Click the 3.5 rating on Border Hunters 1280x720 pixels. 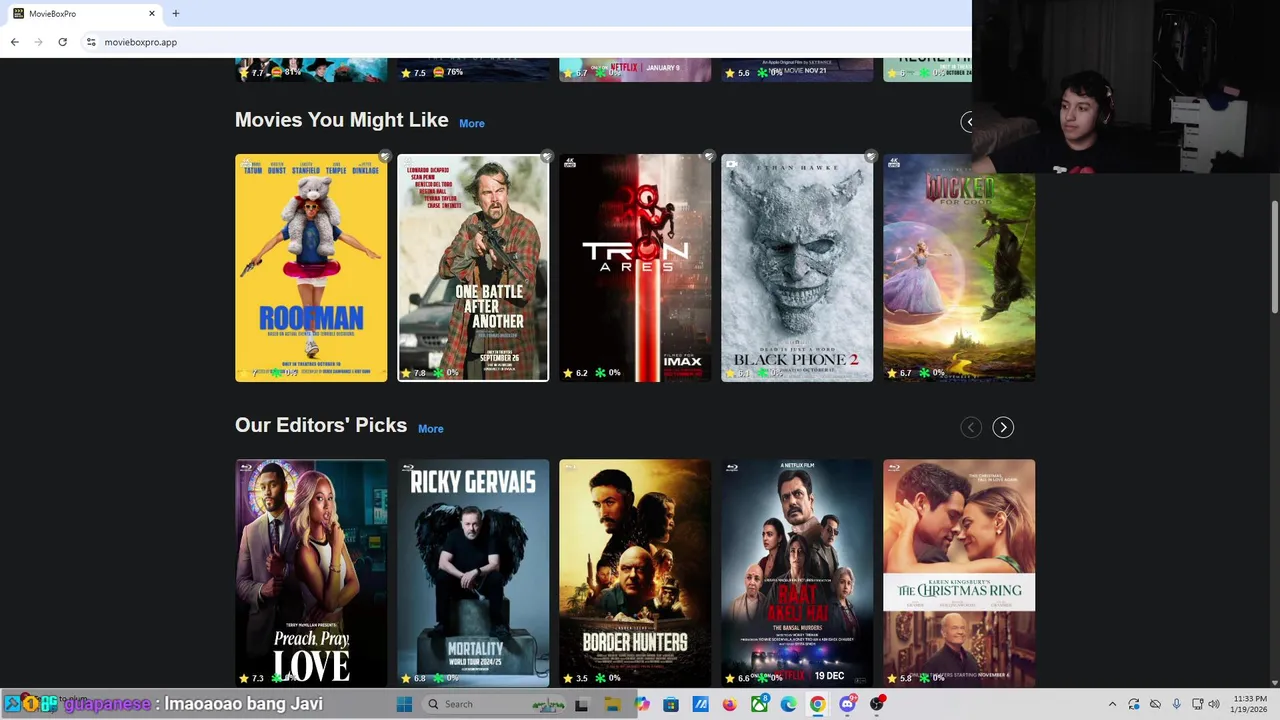pos(575,678)
